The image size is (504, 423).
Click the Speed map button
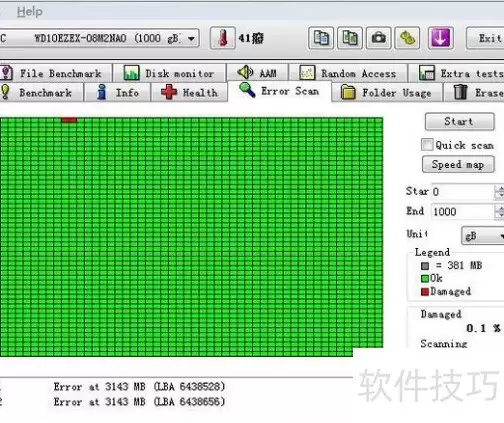(458, 164)
